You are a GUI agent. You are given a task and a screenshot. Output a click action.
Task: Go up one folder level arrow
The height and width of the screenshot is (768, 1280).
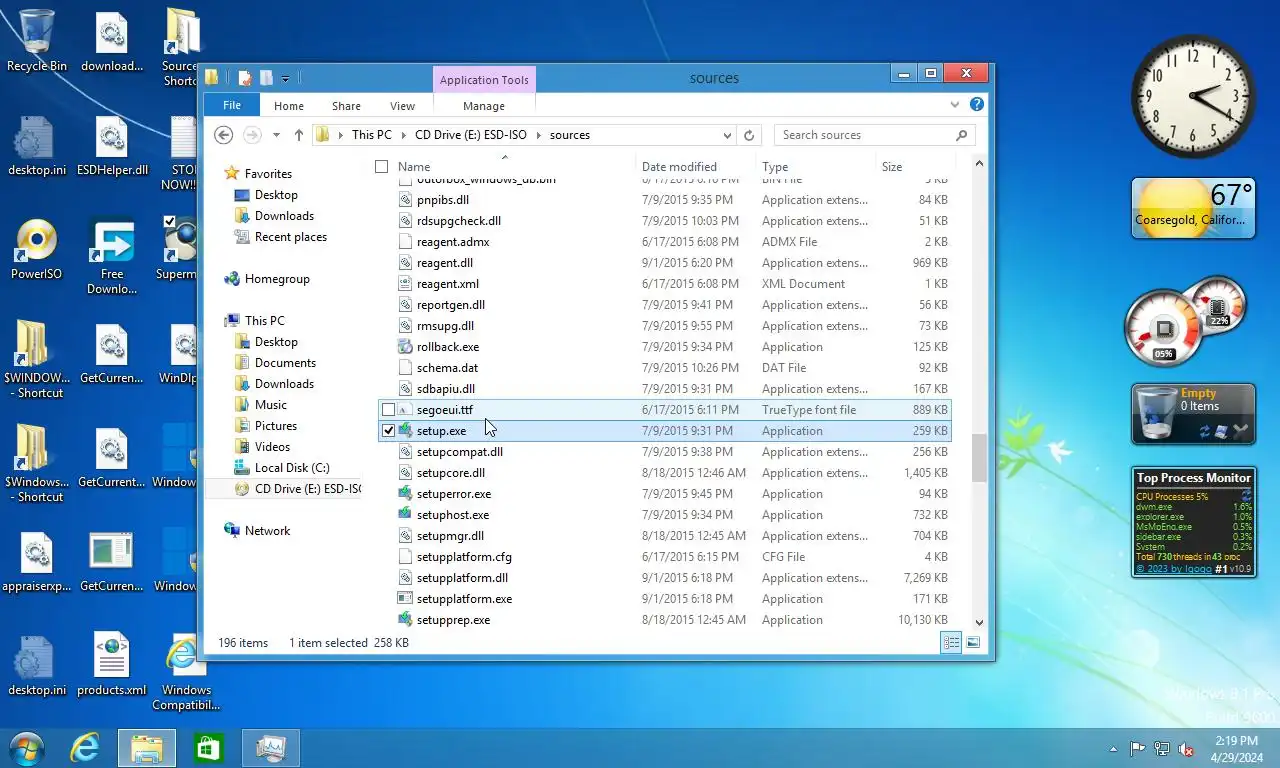click(x=298, y=135)
